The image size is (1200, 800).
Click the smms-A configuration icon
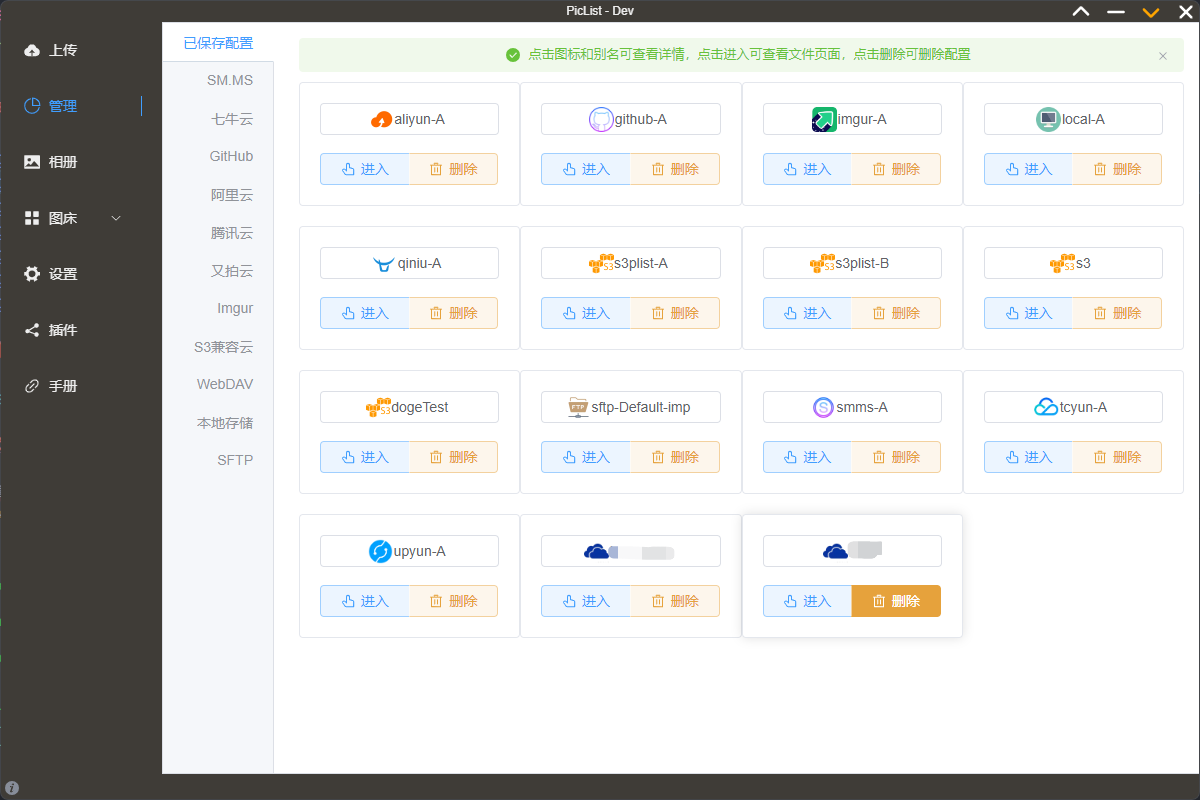(822, 407)
